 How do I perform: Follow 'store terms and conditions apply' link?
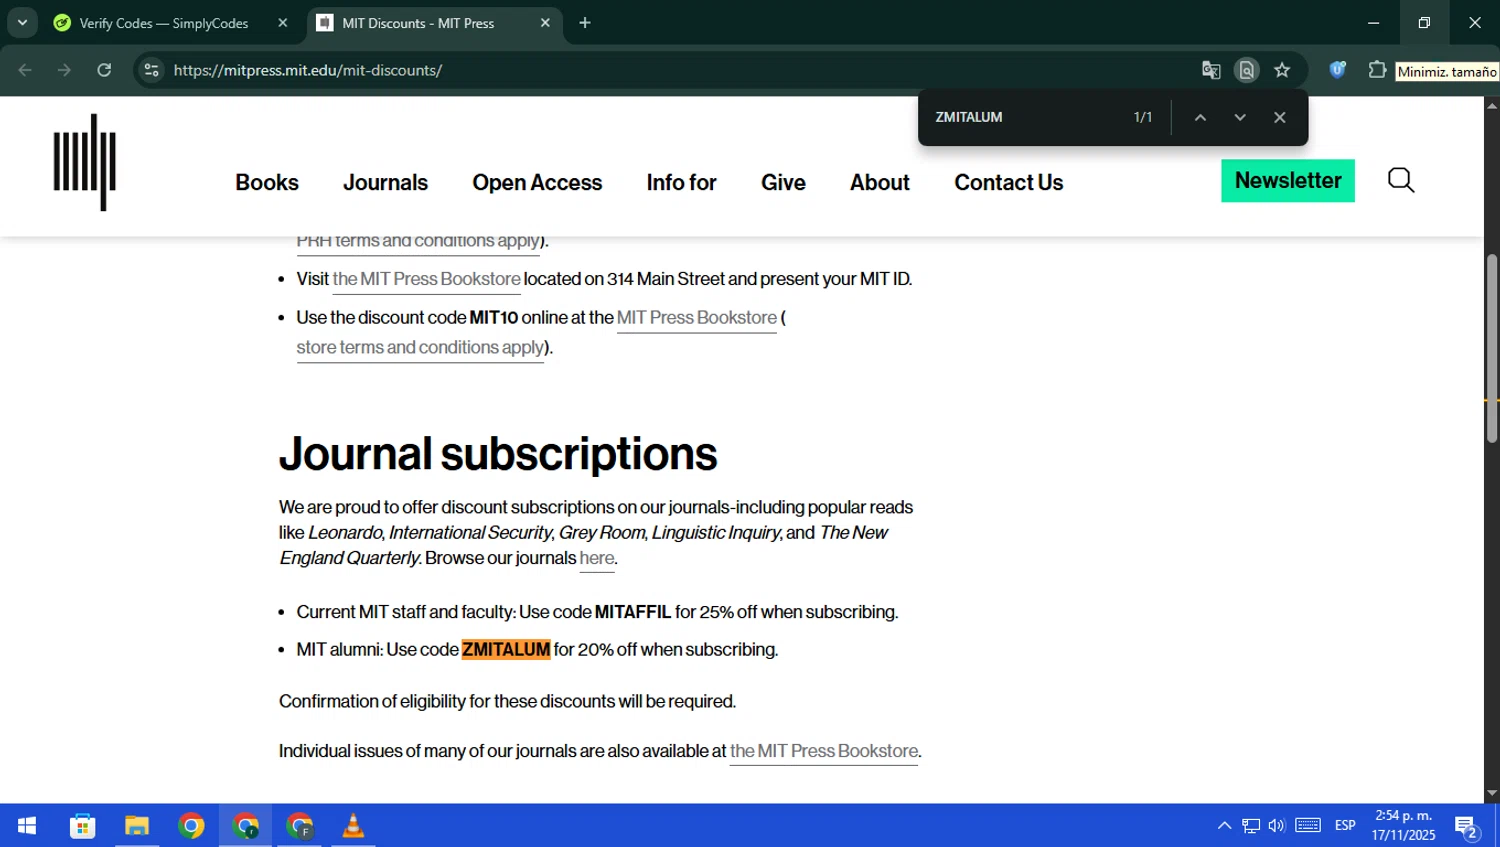click(x=420, y=348)
